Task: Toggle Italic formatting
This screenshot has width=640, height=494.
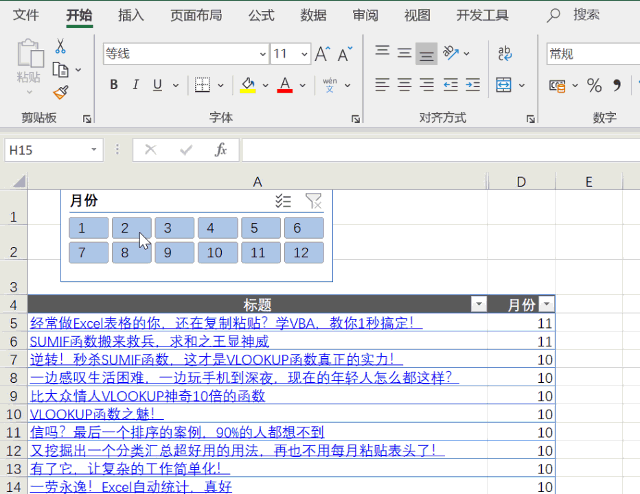Action: [136, 85]
